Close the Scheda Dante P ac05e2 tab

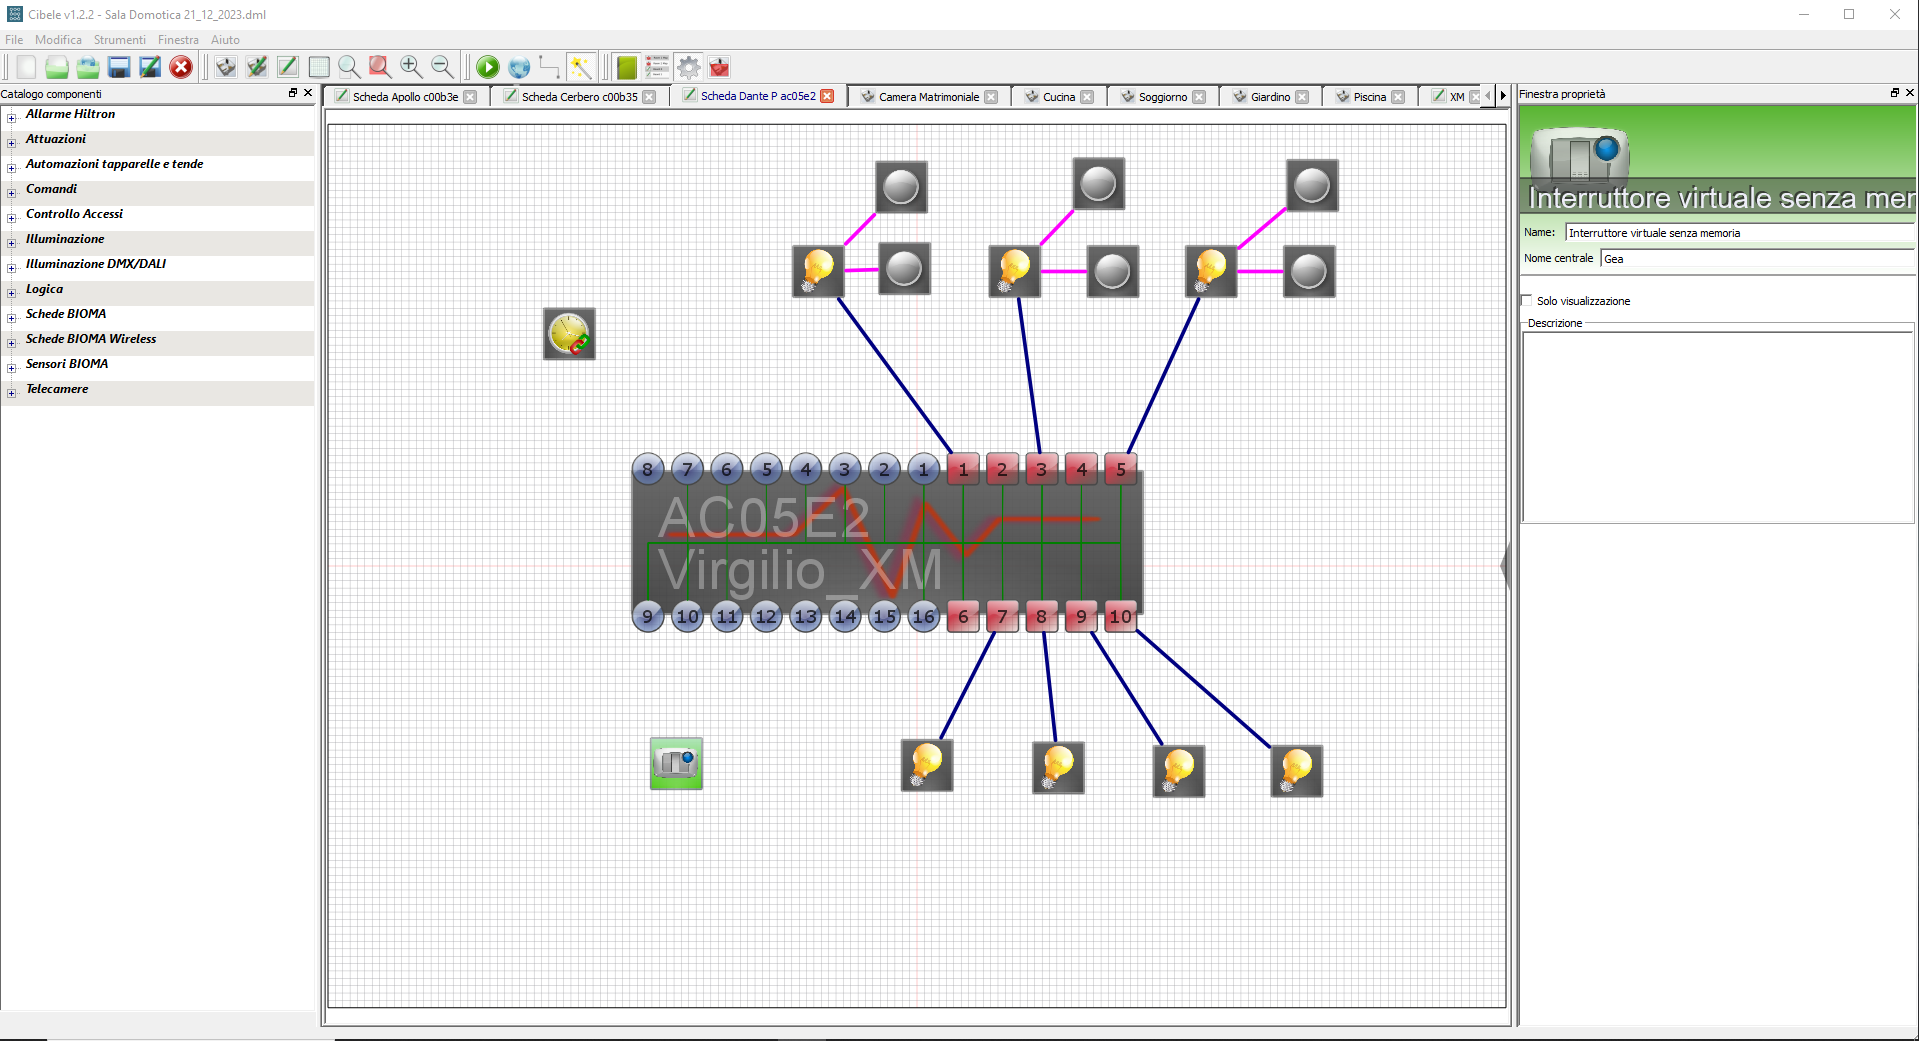point(827,97)
